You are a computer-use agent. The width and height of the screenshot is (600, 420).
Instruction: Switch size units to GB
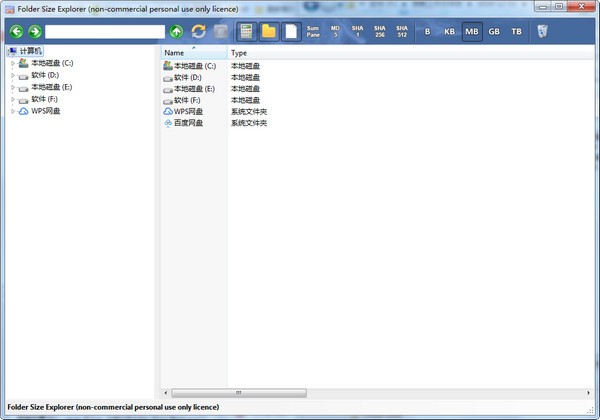point(494,31)
